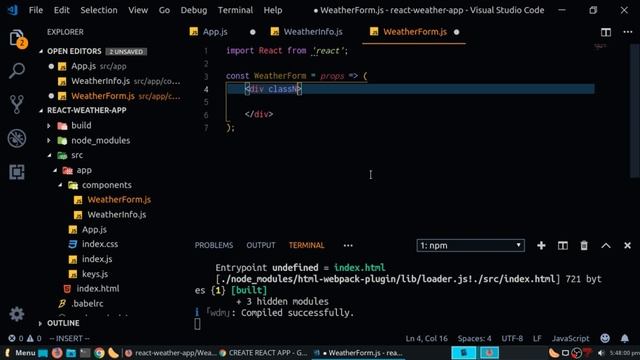The width and height of the screenshot is (640, 360).
Task: Switch to the OUTPUT panel tab
Action: pyautogui.click(x=261, y=245)
